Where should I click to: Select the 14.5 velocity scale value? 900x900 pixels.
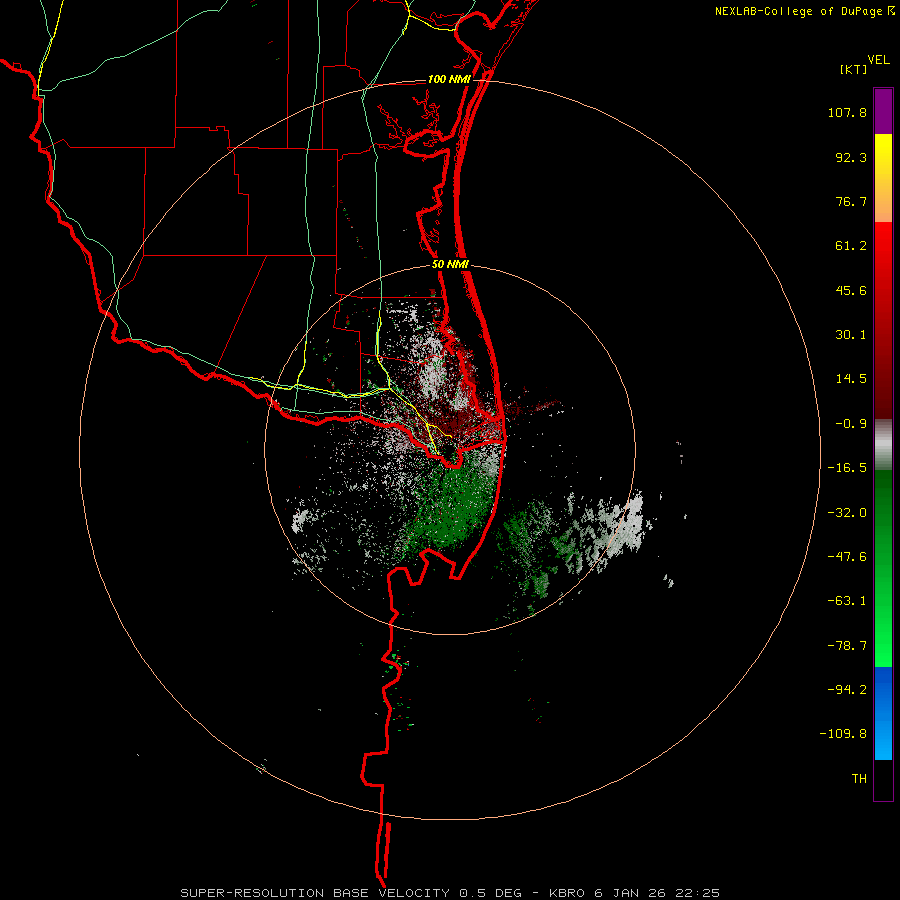click(x=851, y=379)
